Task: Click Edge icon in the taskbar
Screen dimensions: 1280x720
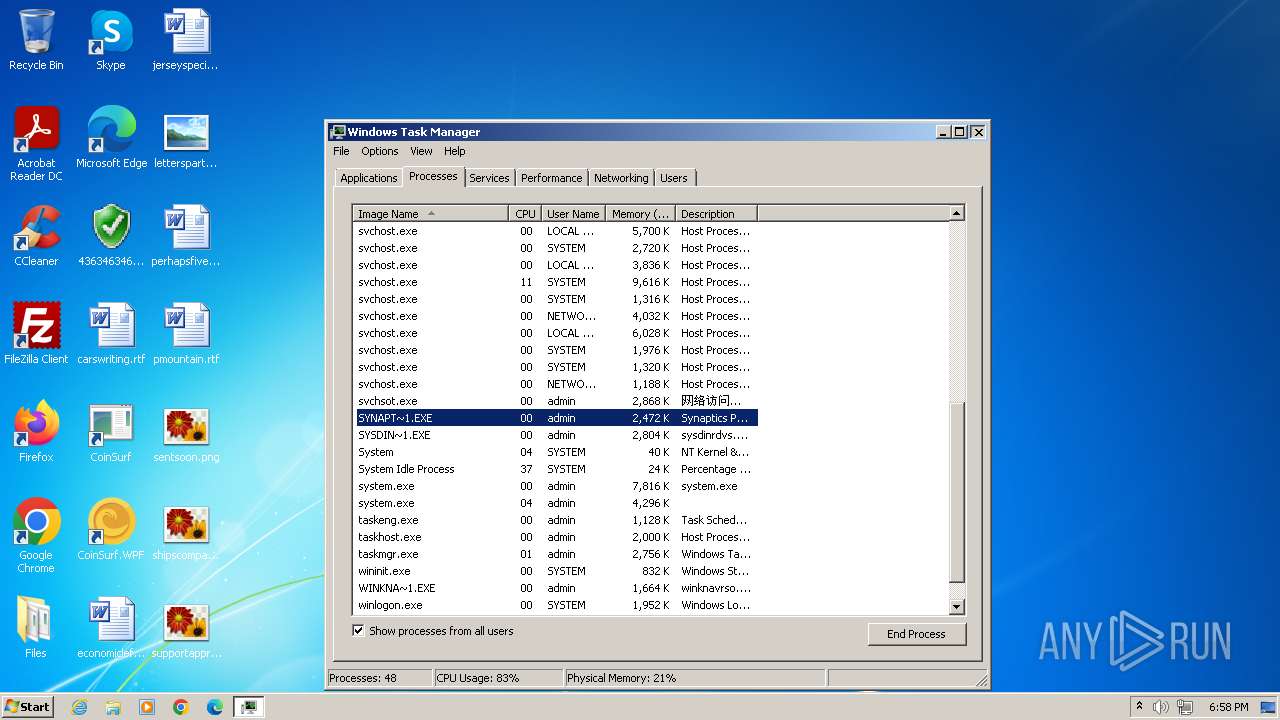Action: [215, 707]
